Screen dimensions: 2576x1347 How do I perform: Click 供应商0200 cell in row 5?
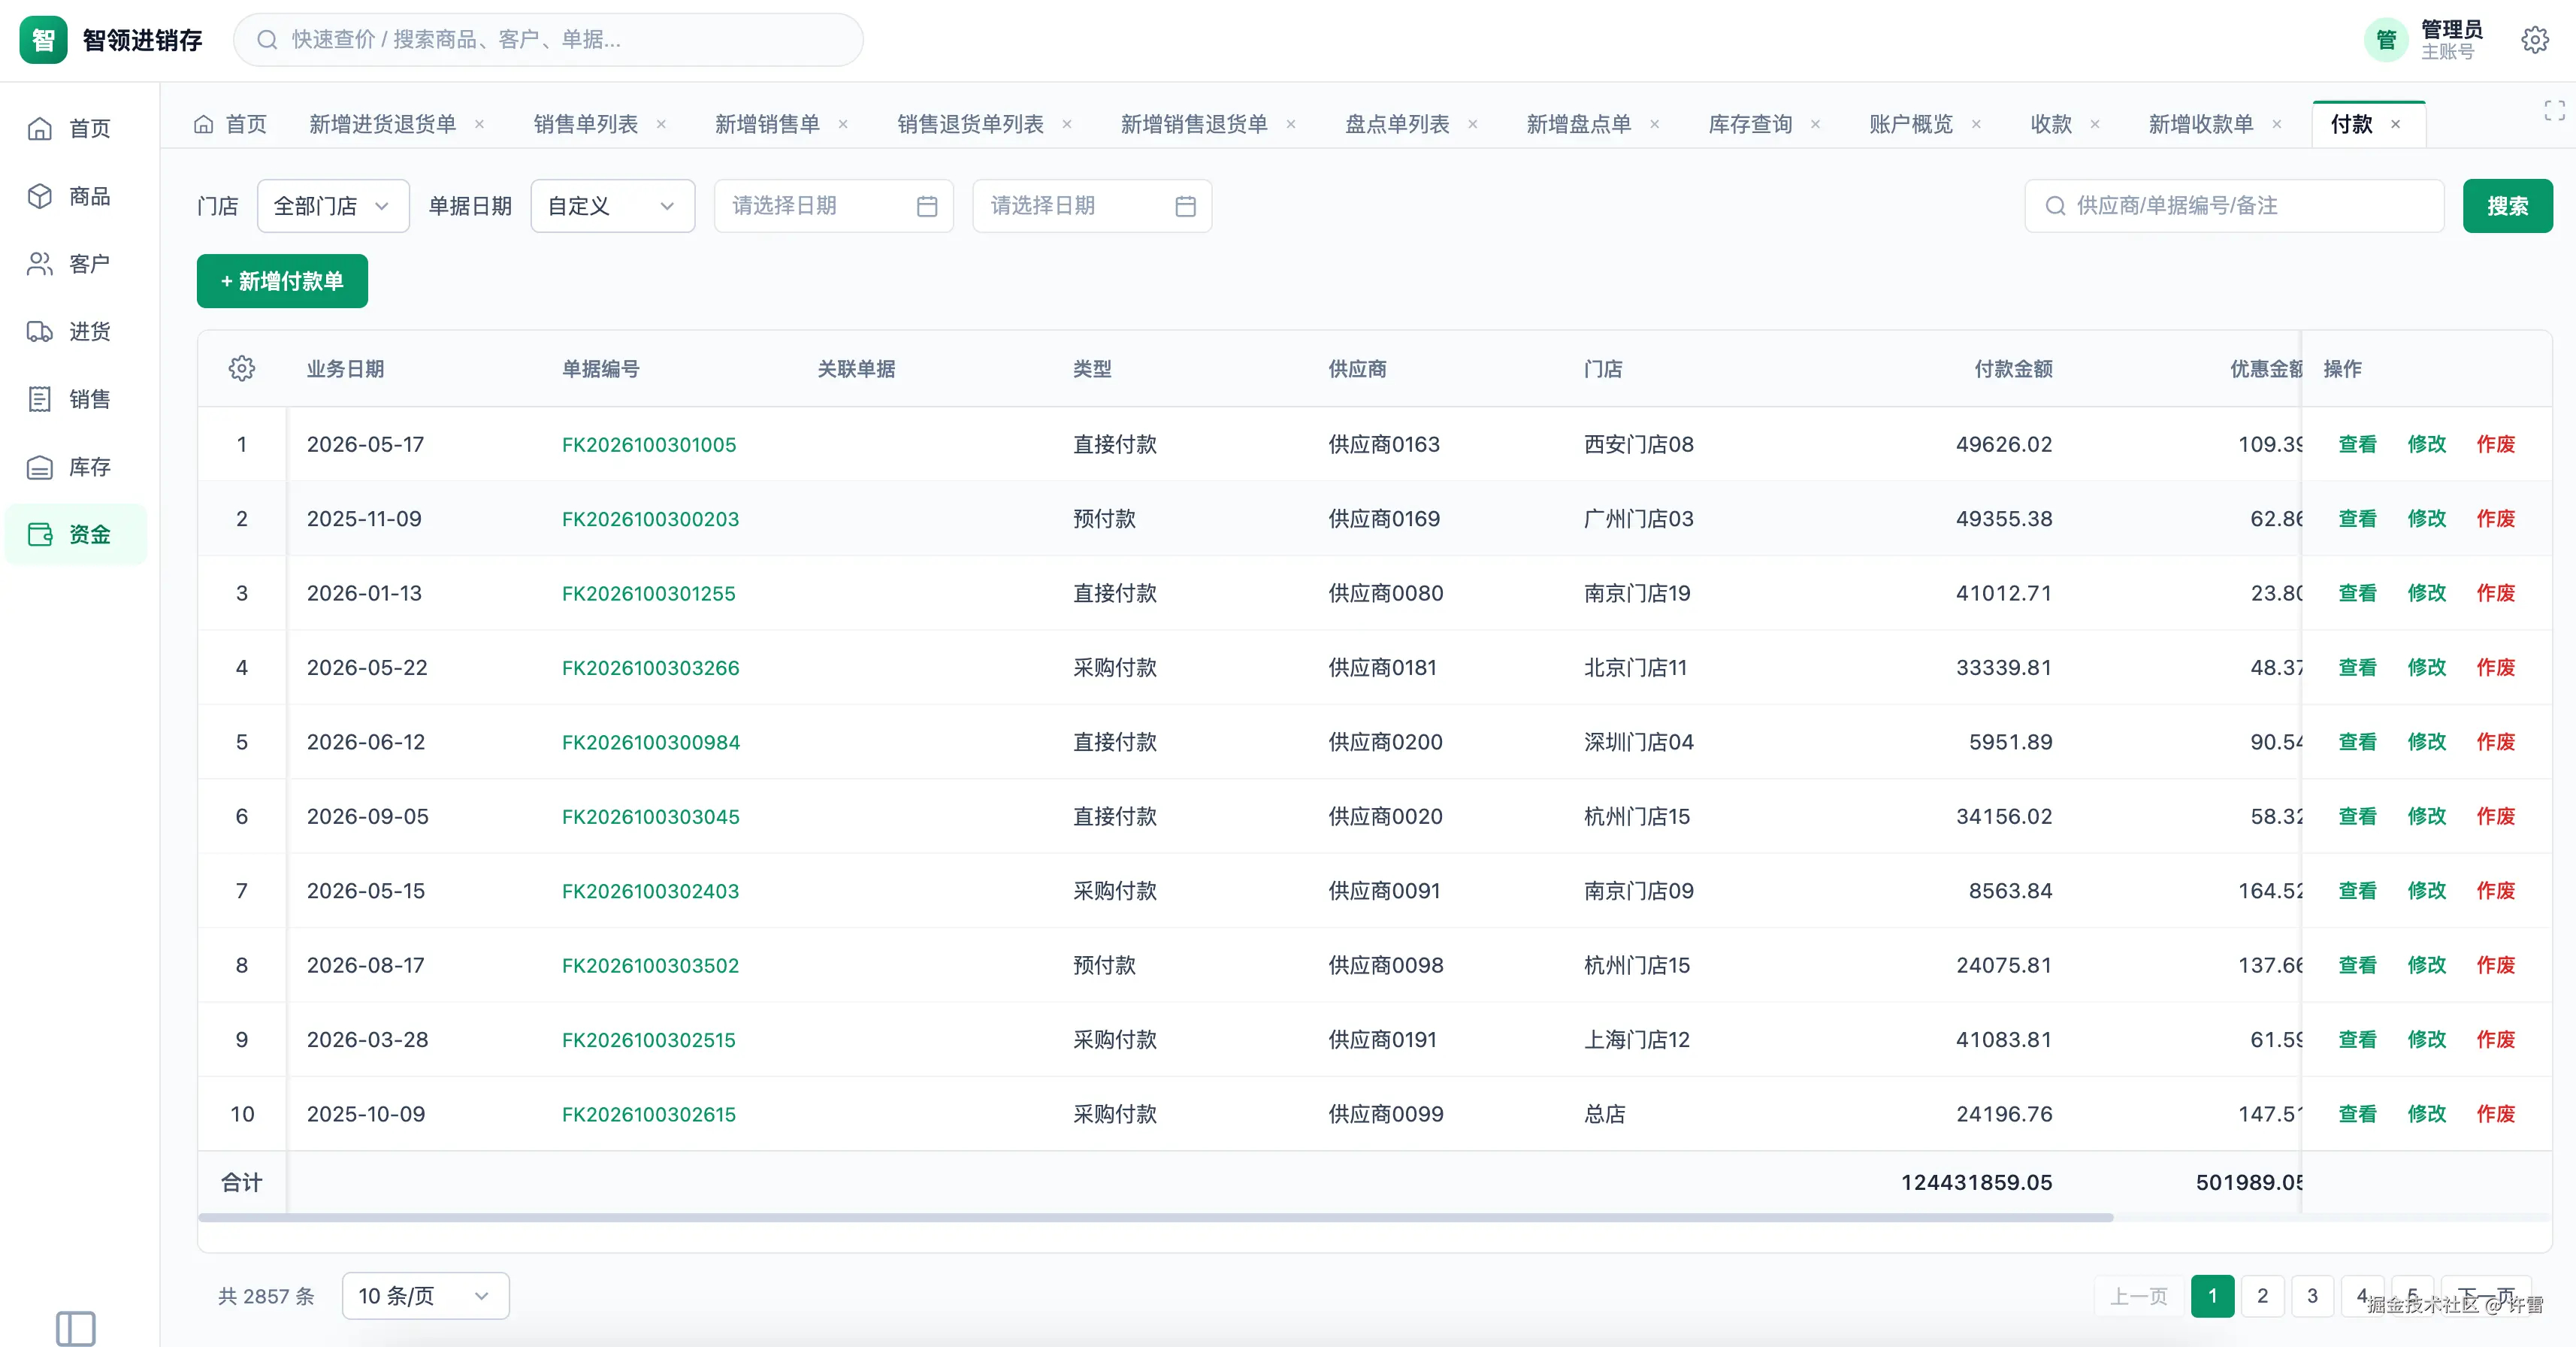click(1385, 742)
